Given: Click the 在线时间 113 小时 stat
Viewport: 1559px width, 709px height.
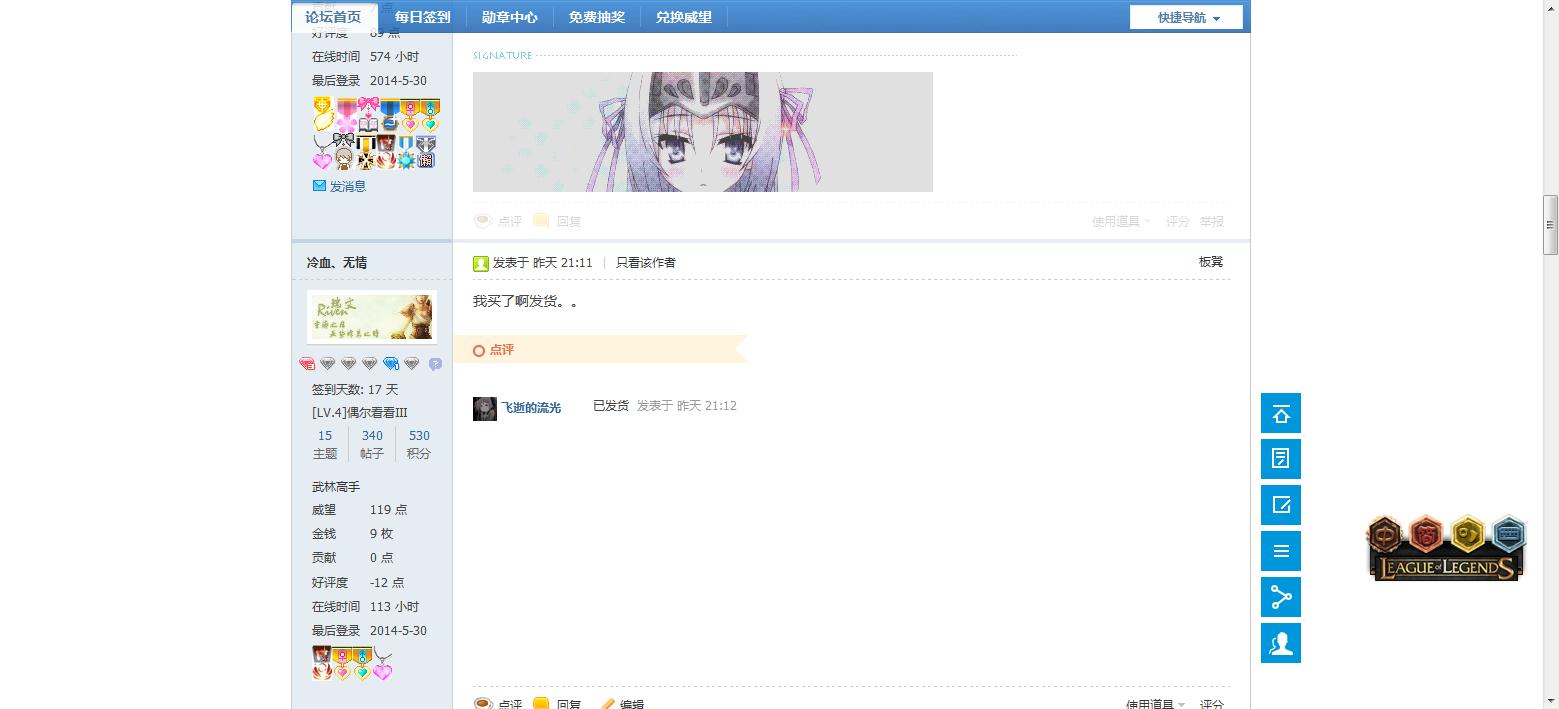Looking at the screenshot, I should (366, 607).
